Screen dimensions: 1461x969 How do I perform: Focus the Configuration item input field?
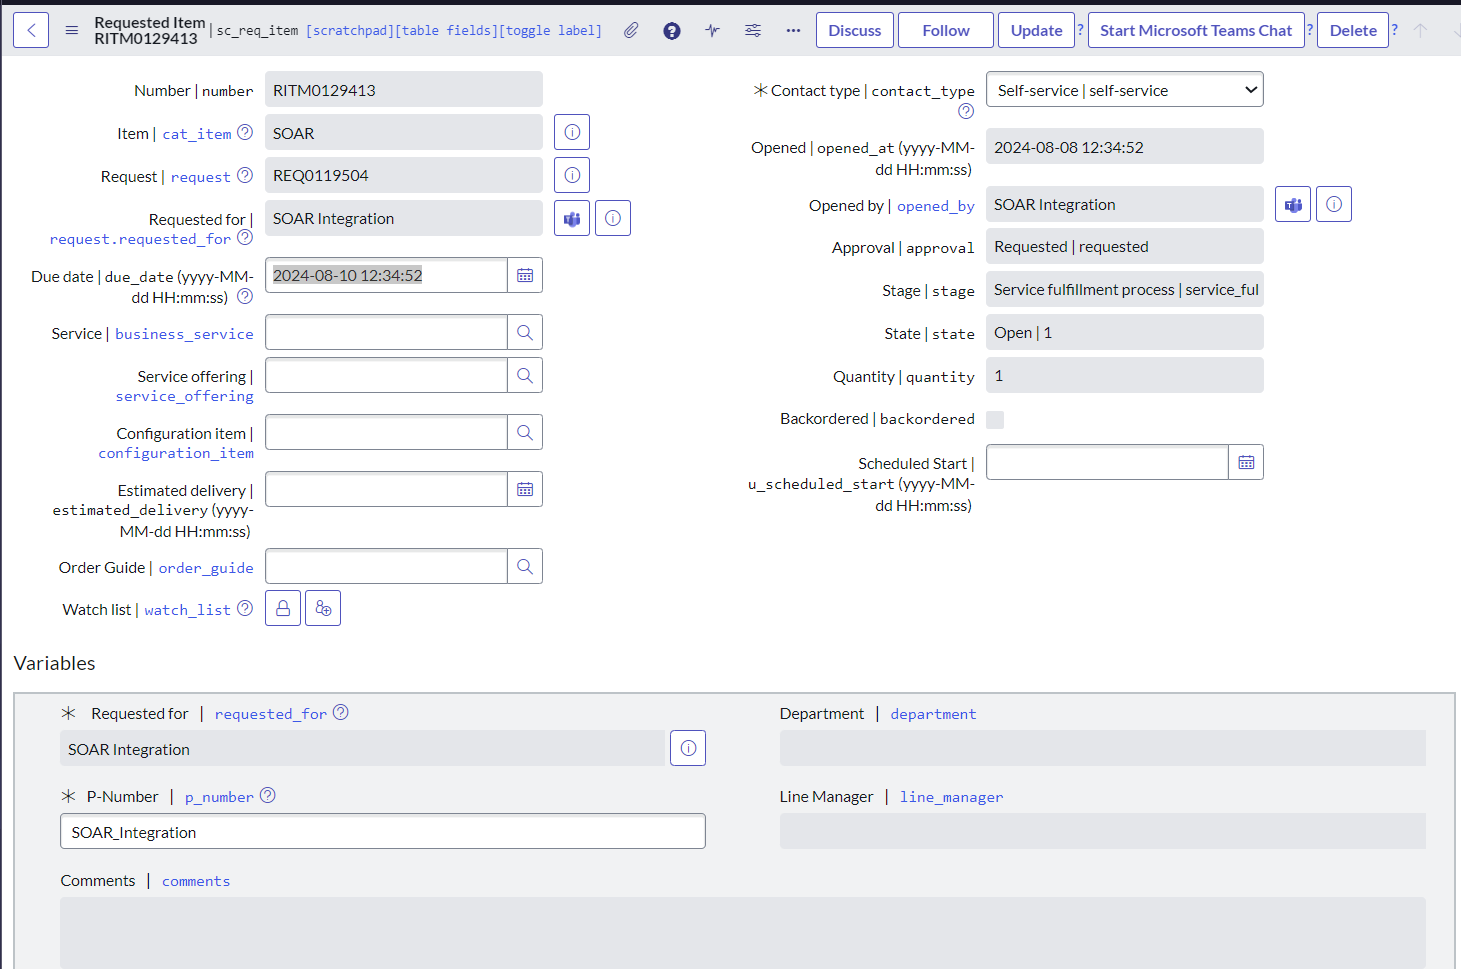click(386, 432)
